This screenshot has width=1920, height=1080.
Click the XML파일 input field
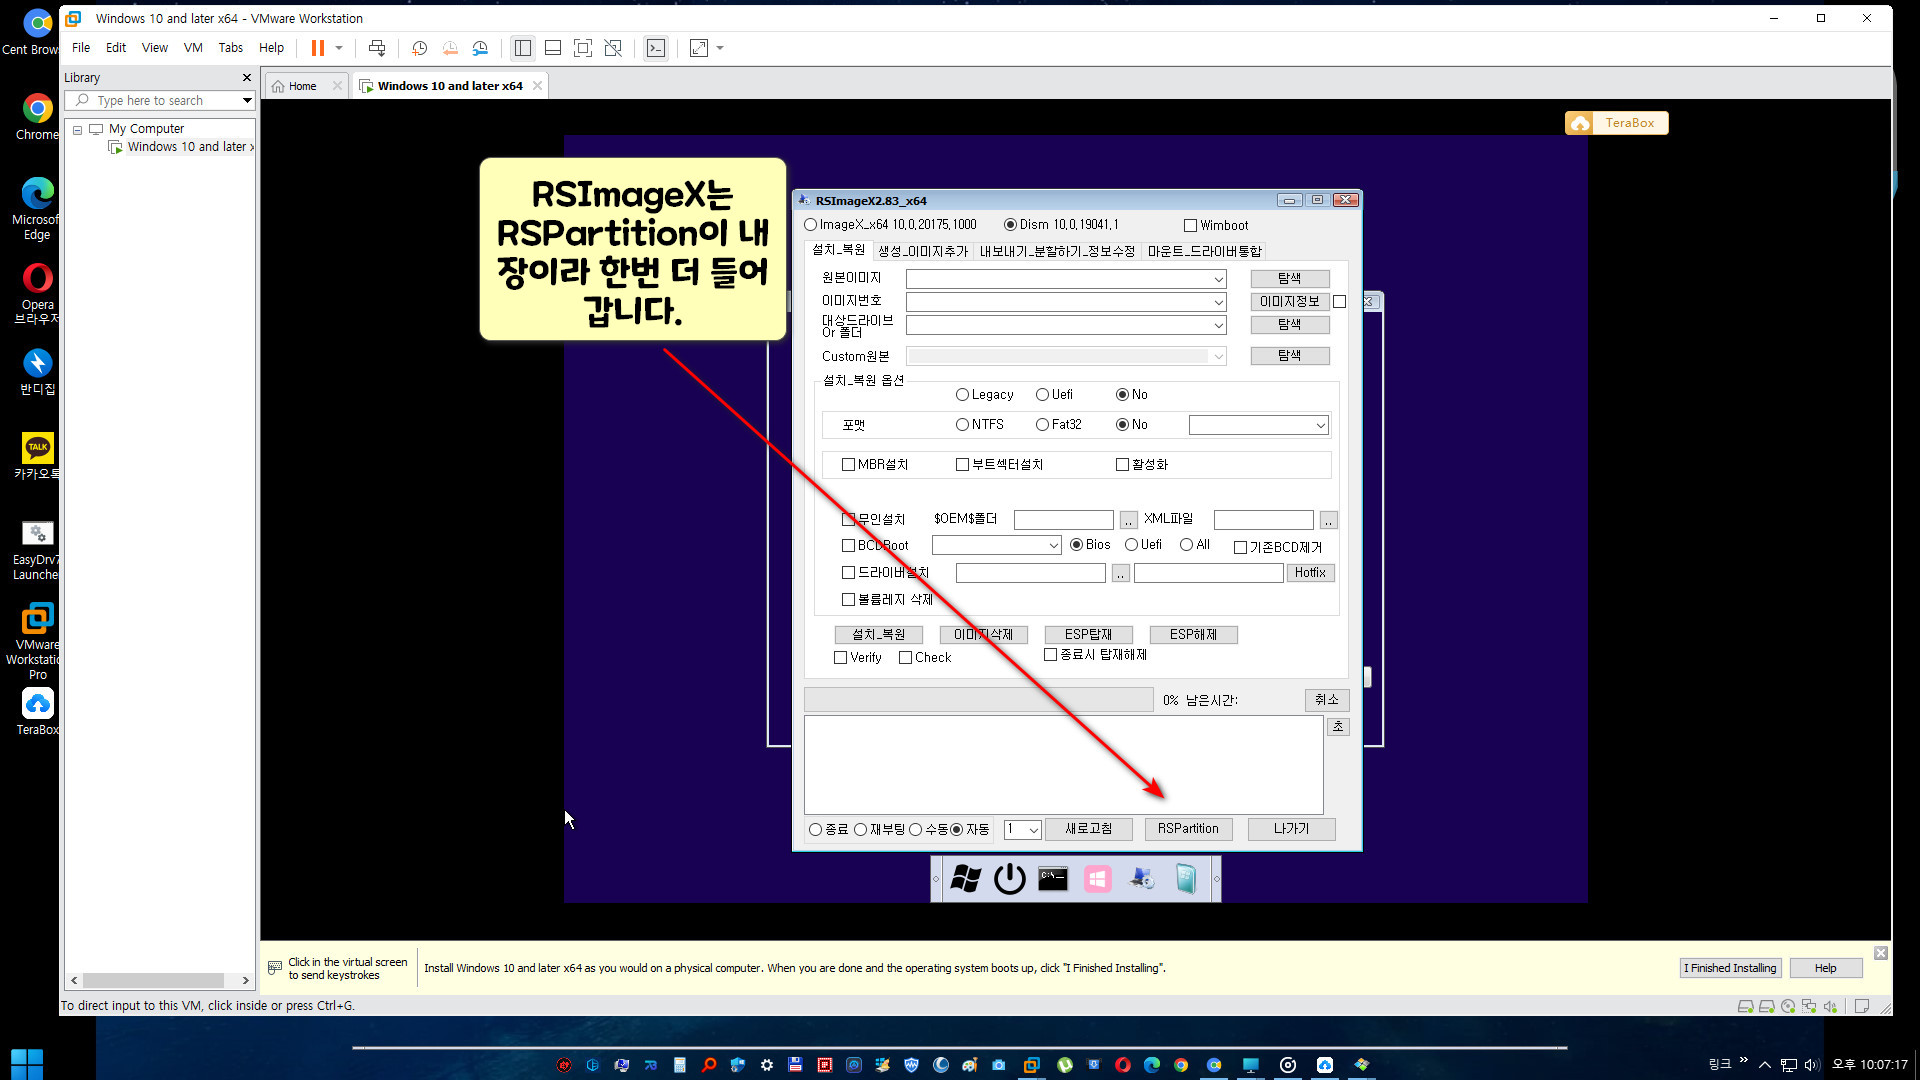[x=1263, y=520]
